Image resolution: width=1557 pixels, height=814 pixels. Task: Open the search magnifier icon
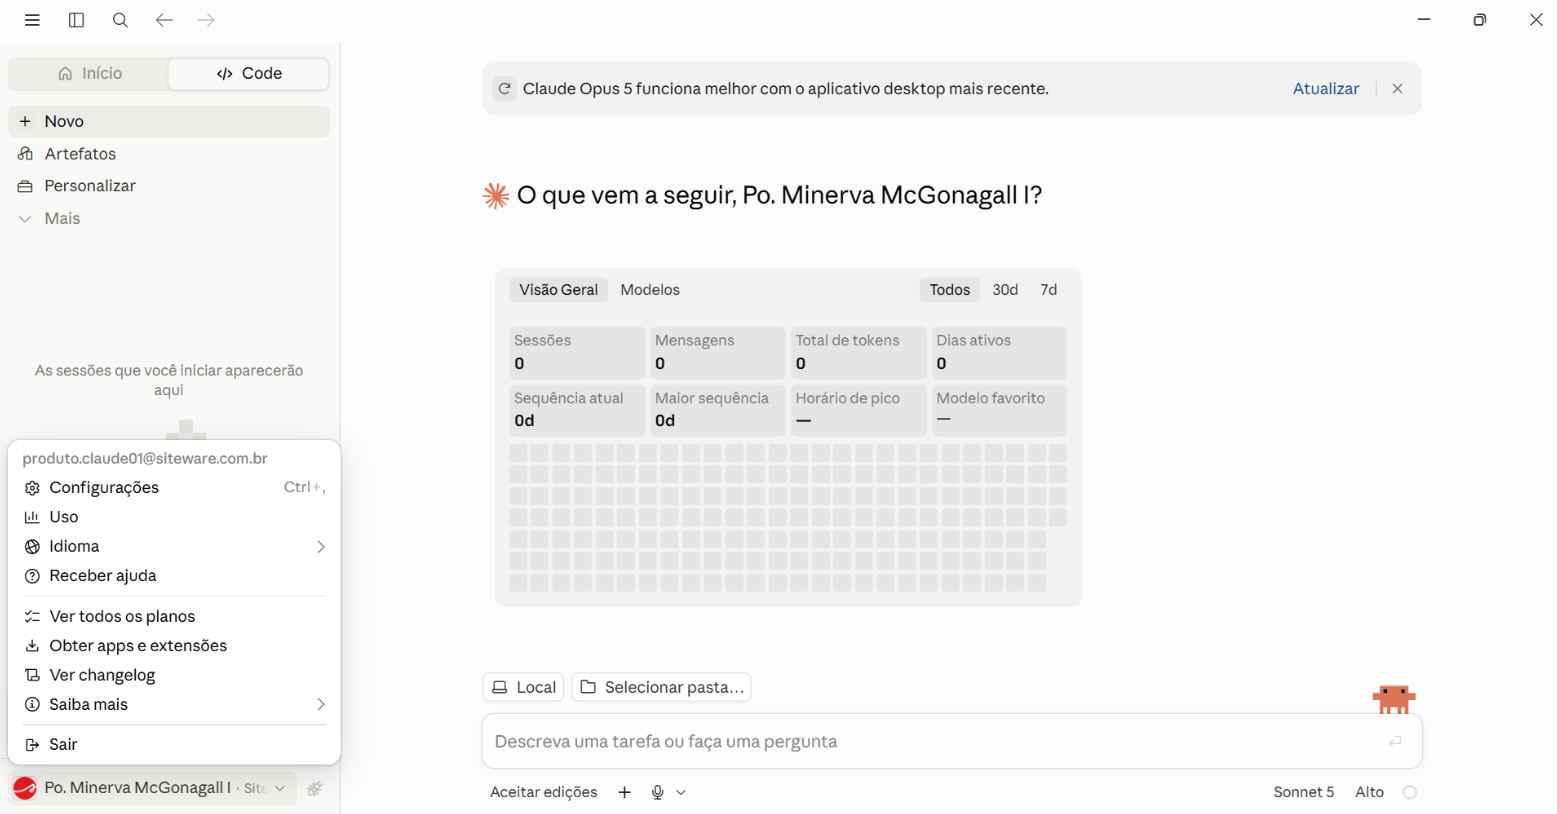tap(120, 20)
